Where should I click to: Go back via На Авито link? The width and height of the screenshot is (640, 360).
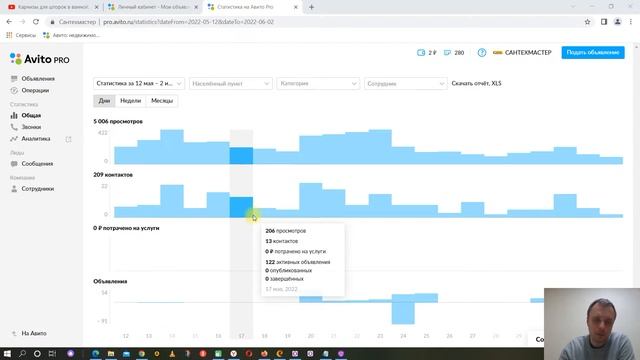click(33, 333)
